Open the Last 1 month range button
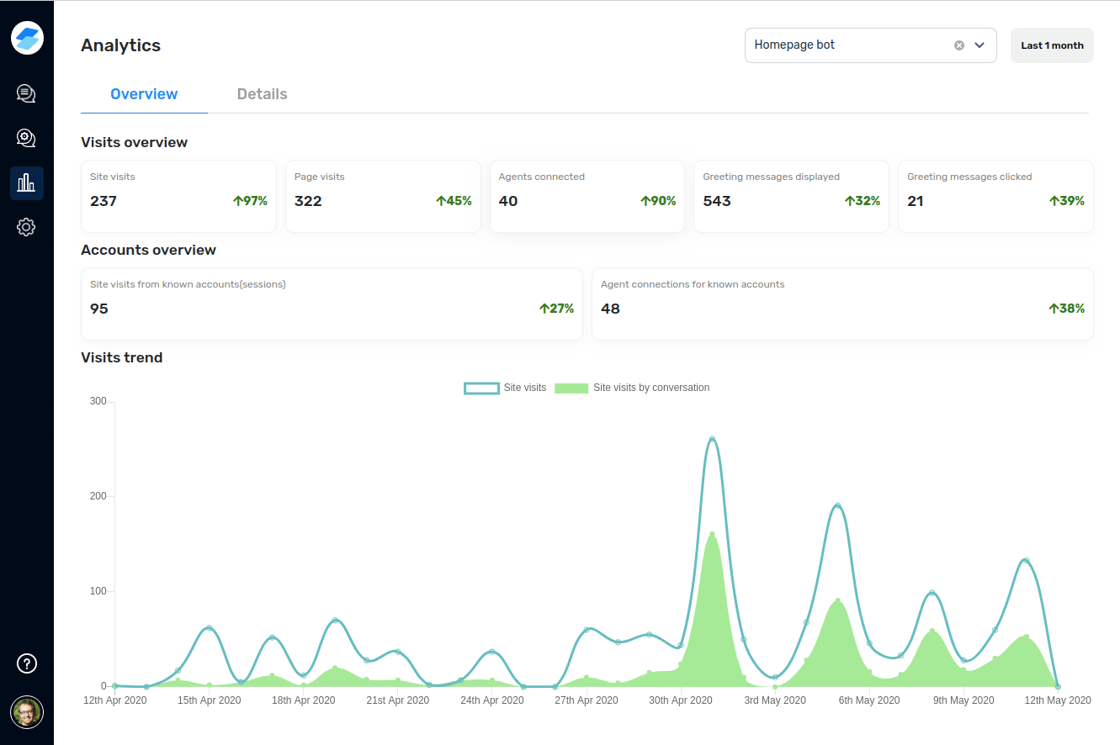The width and height of the screenshot is (1120, 745). [1051, 45]
